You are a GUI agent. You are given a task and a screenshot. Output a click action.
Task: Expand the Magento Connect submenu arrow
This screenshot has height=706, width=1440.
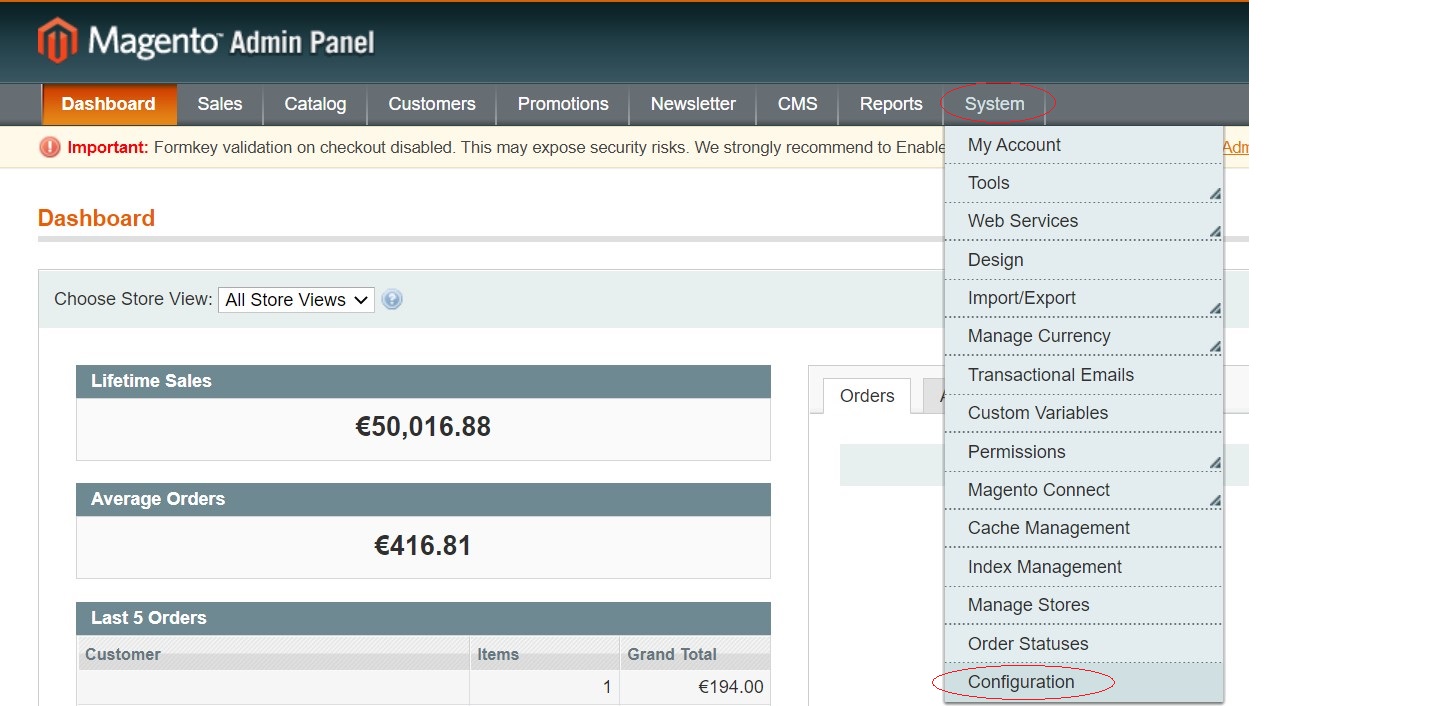point(1214,501)
